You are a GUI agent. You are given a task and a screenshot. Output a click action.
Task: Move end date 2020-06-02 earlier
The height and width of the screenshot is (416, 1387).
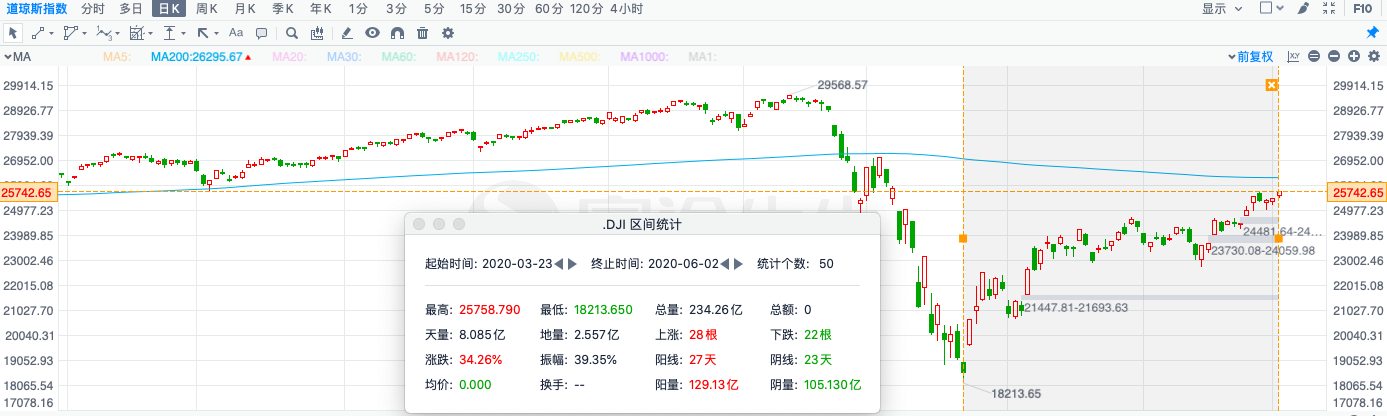coord(724,264)
